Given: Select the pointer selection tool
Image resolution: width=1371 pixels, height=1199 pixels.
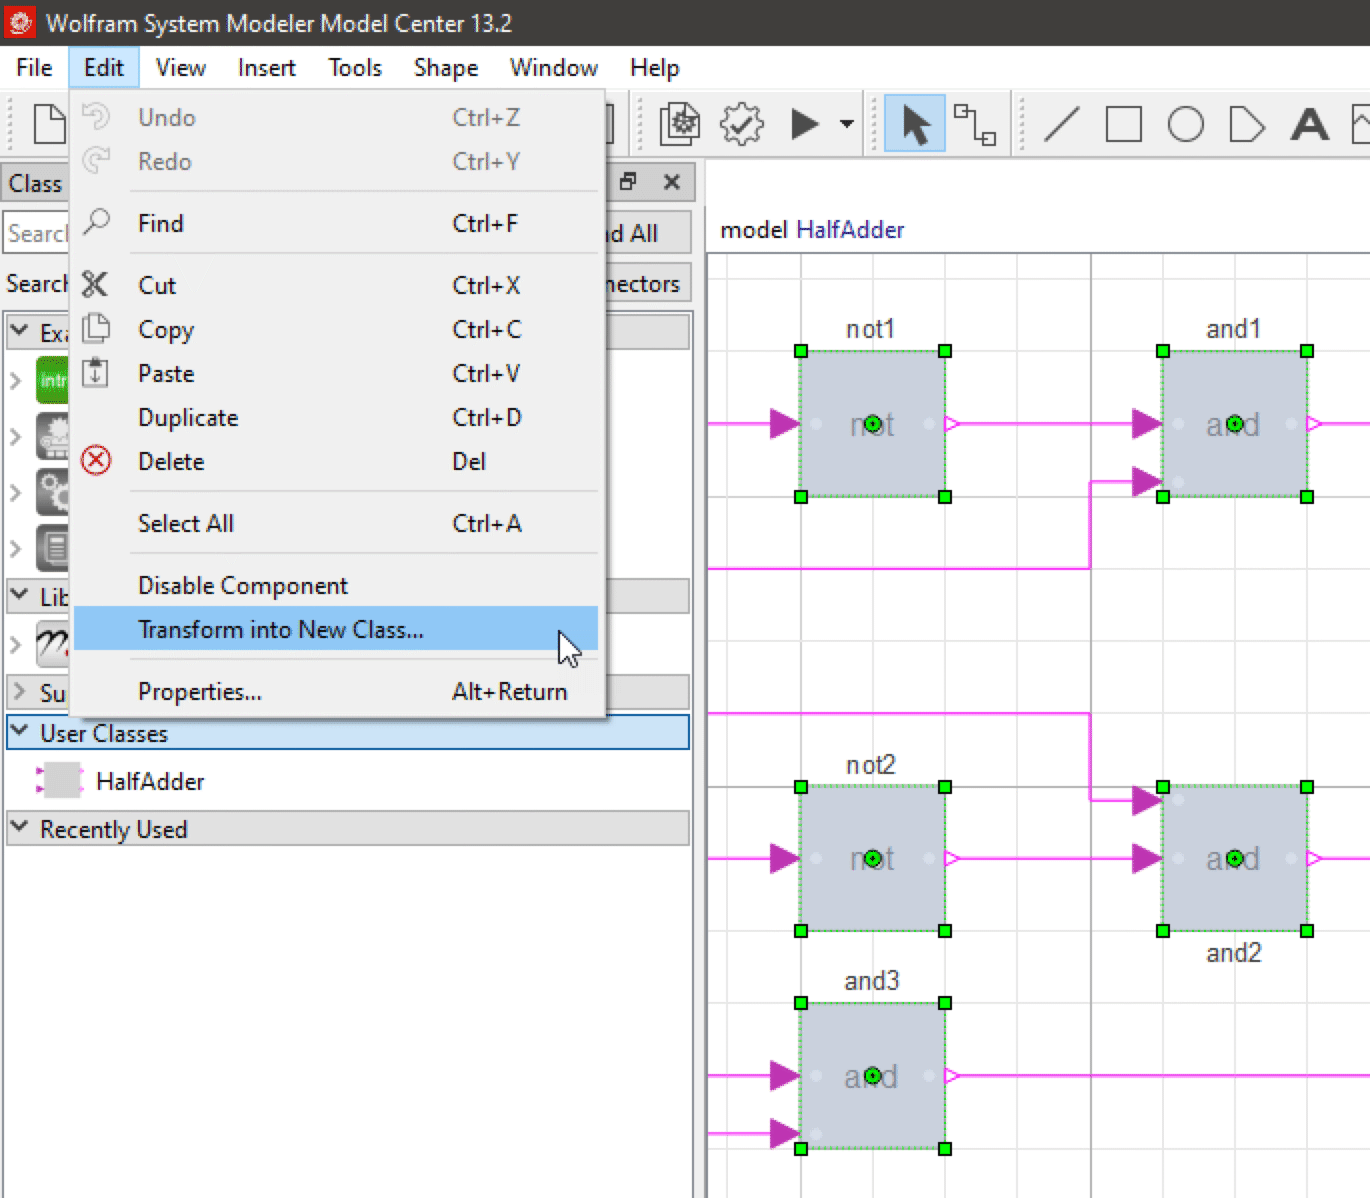Looking at the screenshot, I should (915, 124).
